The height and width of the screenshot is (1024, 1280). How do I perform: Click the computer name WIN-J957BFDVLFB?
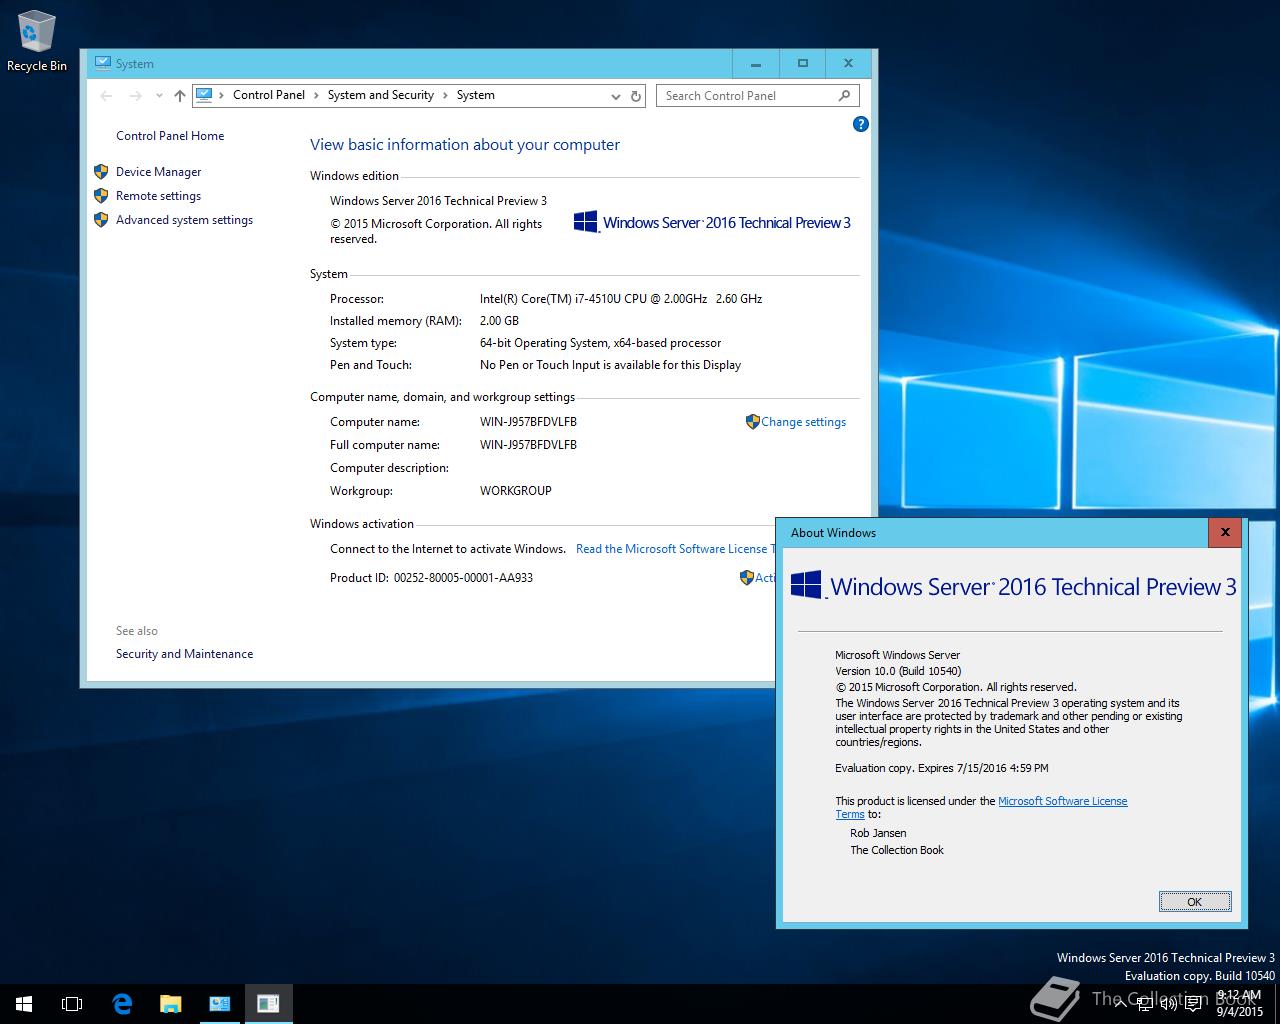[528, 422]
